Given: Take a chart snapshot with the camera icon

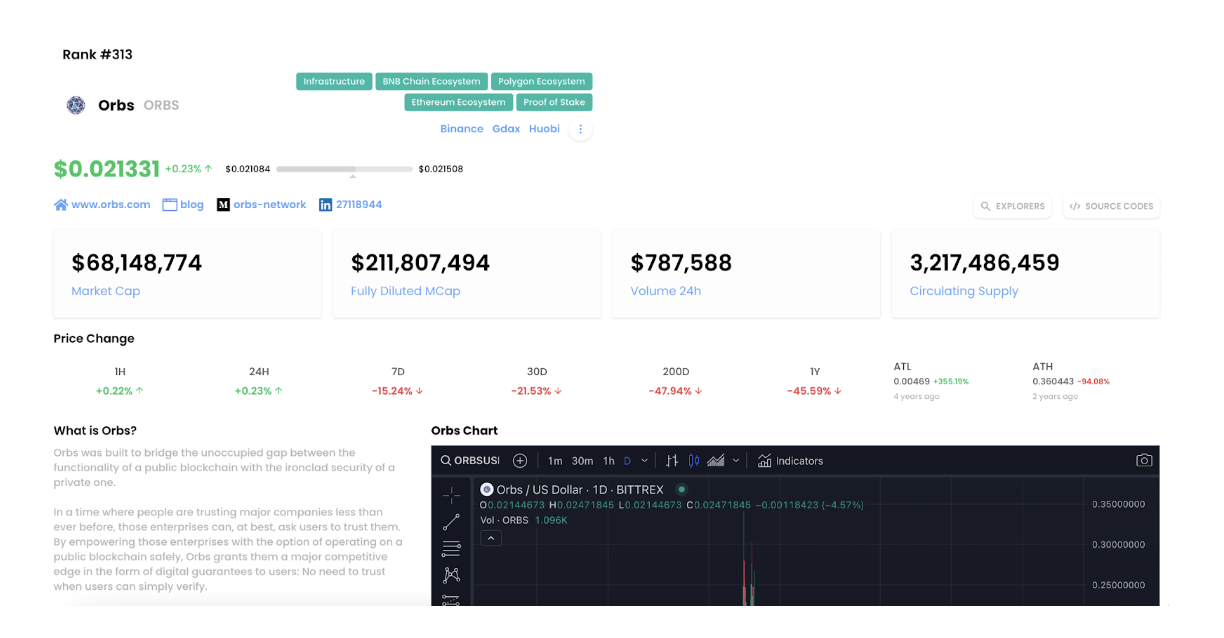Looking at the screenshot, I should [1144, 461].
